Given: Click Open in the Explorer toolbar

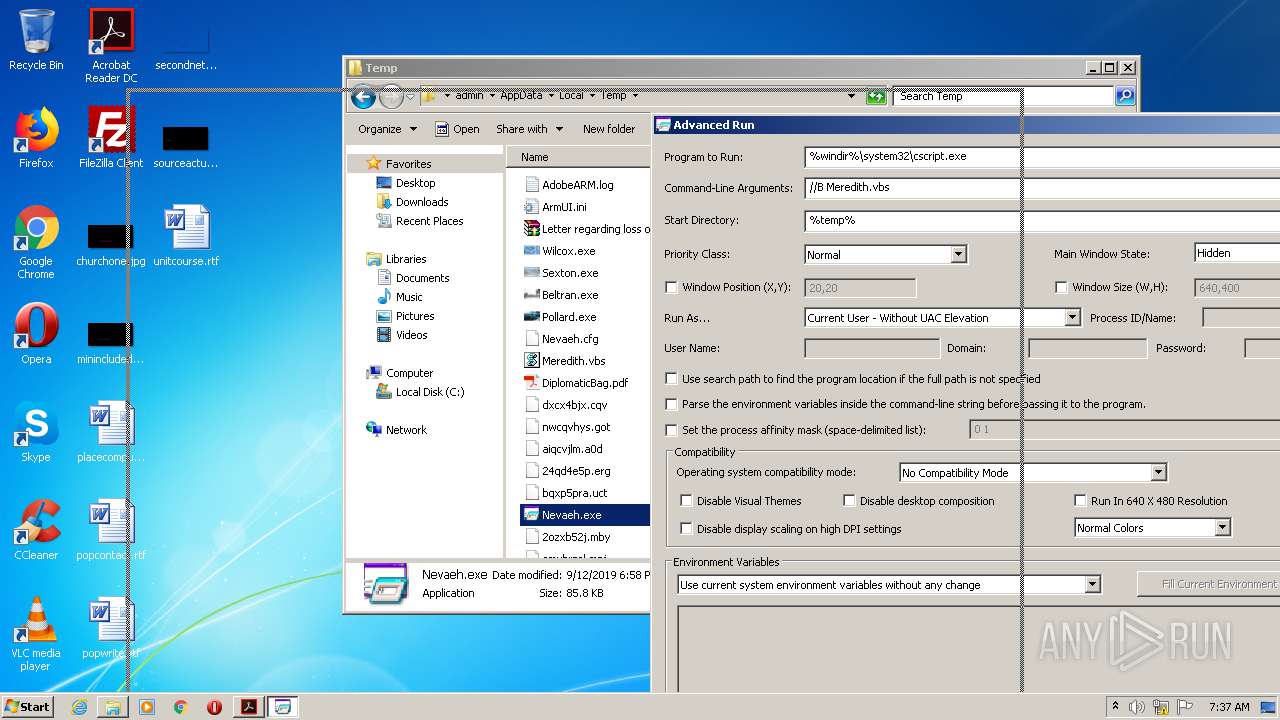Looking at the screenshot, I should pyautogui.click(x=457, y=129).
